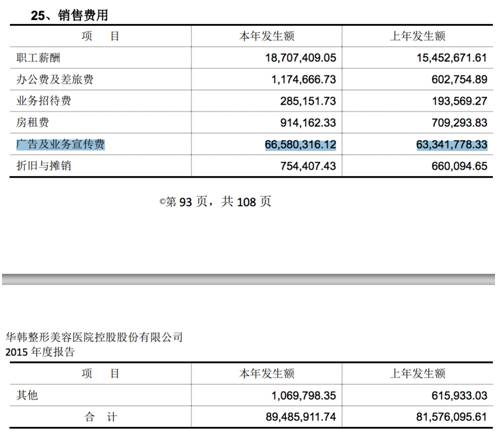The image size is (497, 431).
Task: Click the section heading 25、销售费用
Action: pos(69,15)
